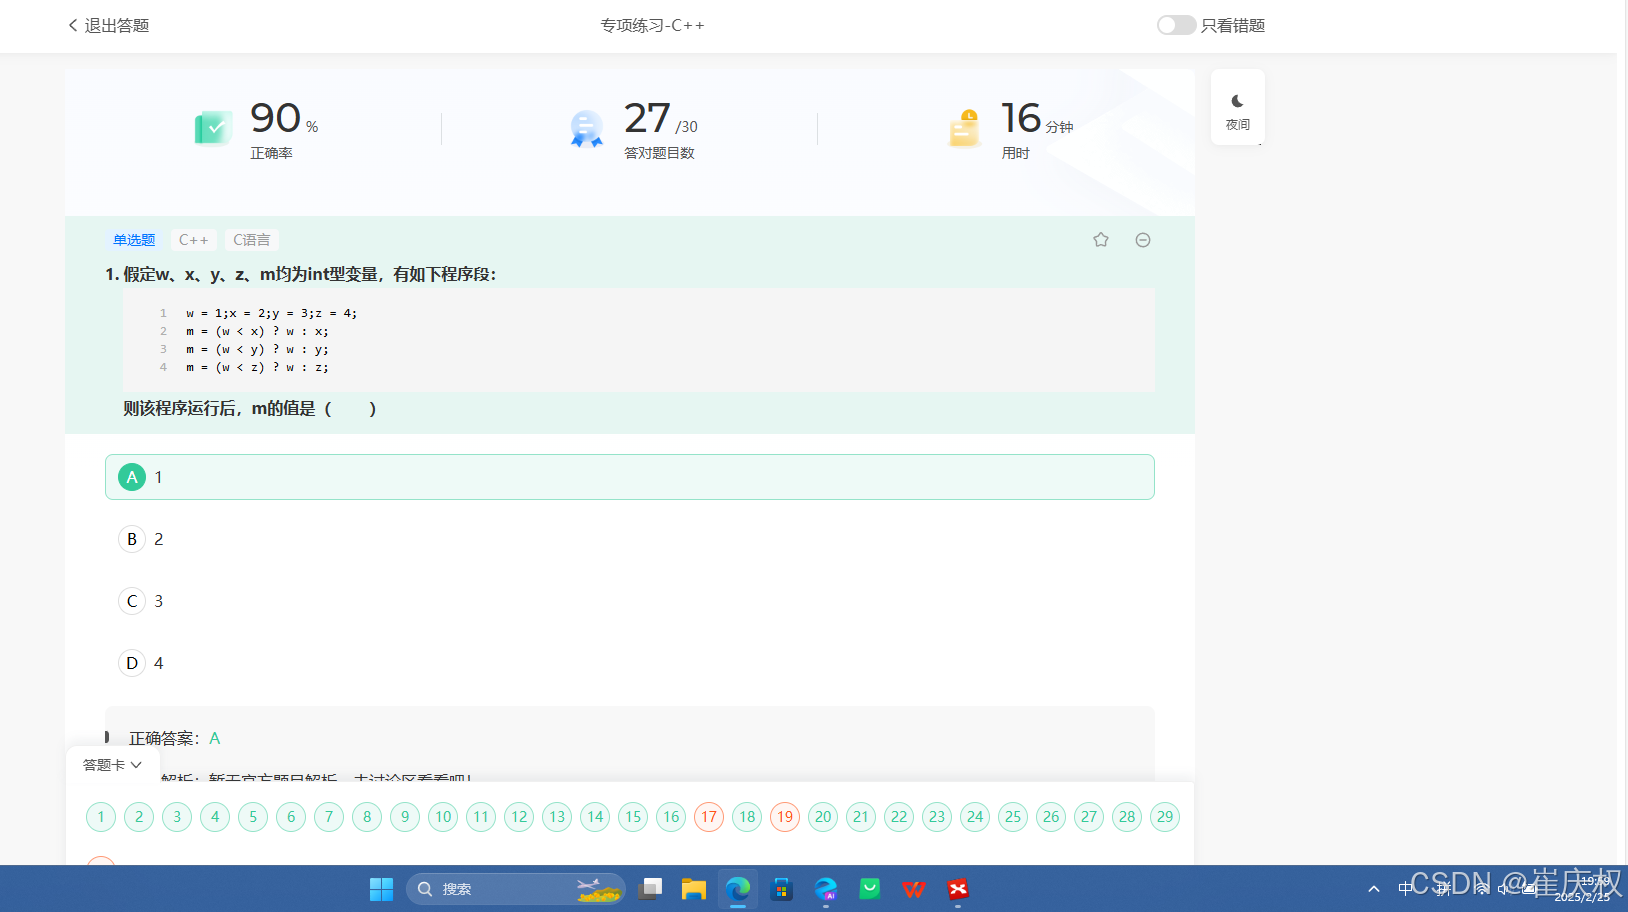Select question 28 in answer card
The image size is (1628, 912).
click(x=1127, y=817)
